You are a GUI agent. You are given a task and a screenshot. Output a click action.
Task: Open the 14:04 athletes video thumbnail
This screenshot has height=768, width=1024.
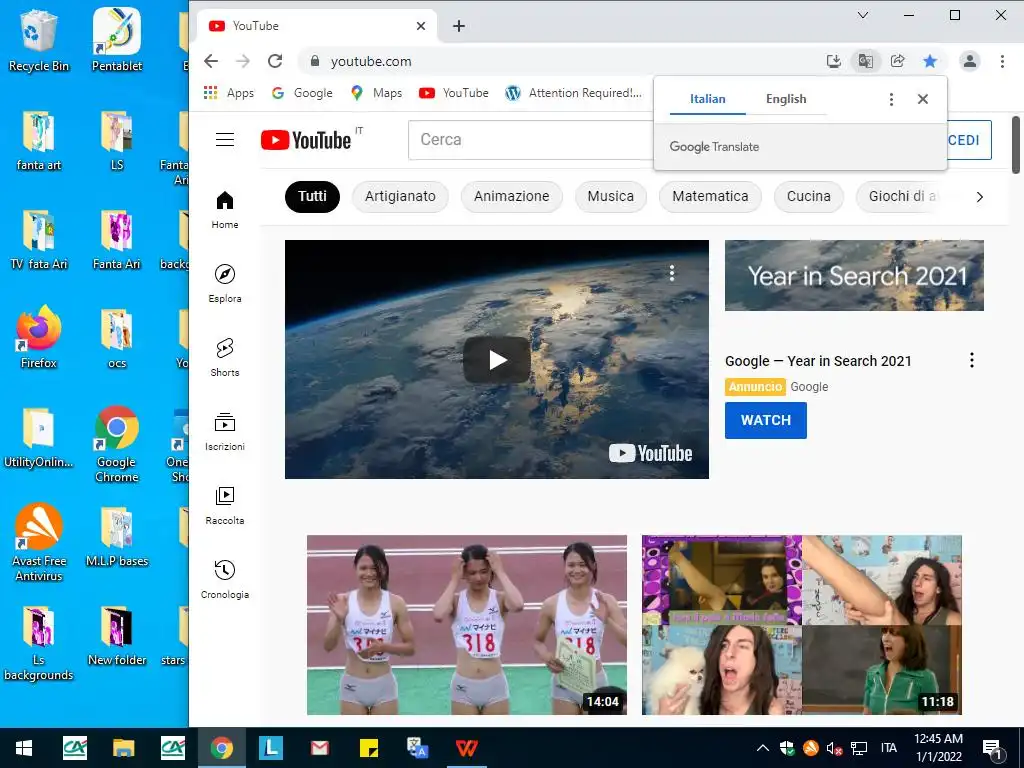tap(467, 625)
